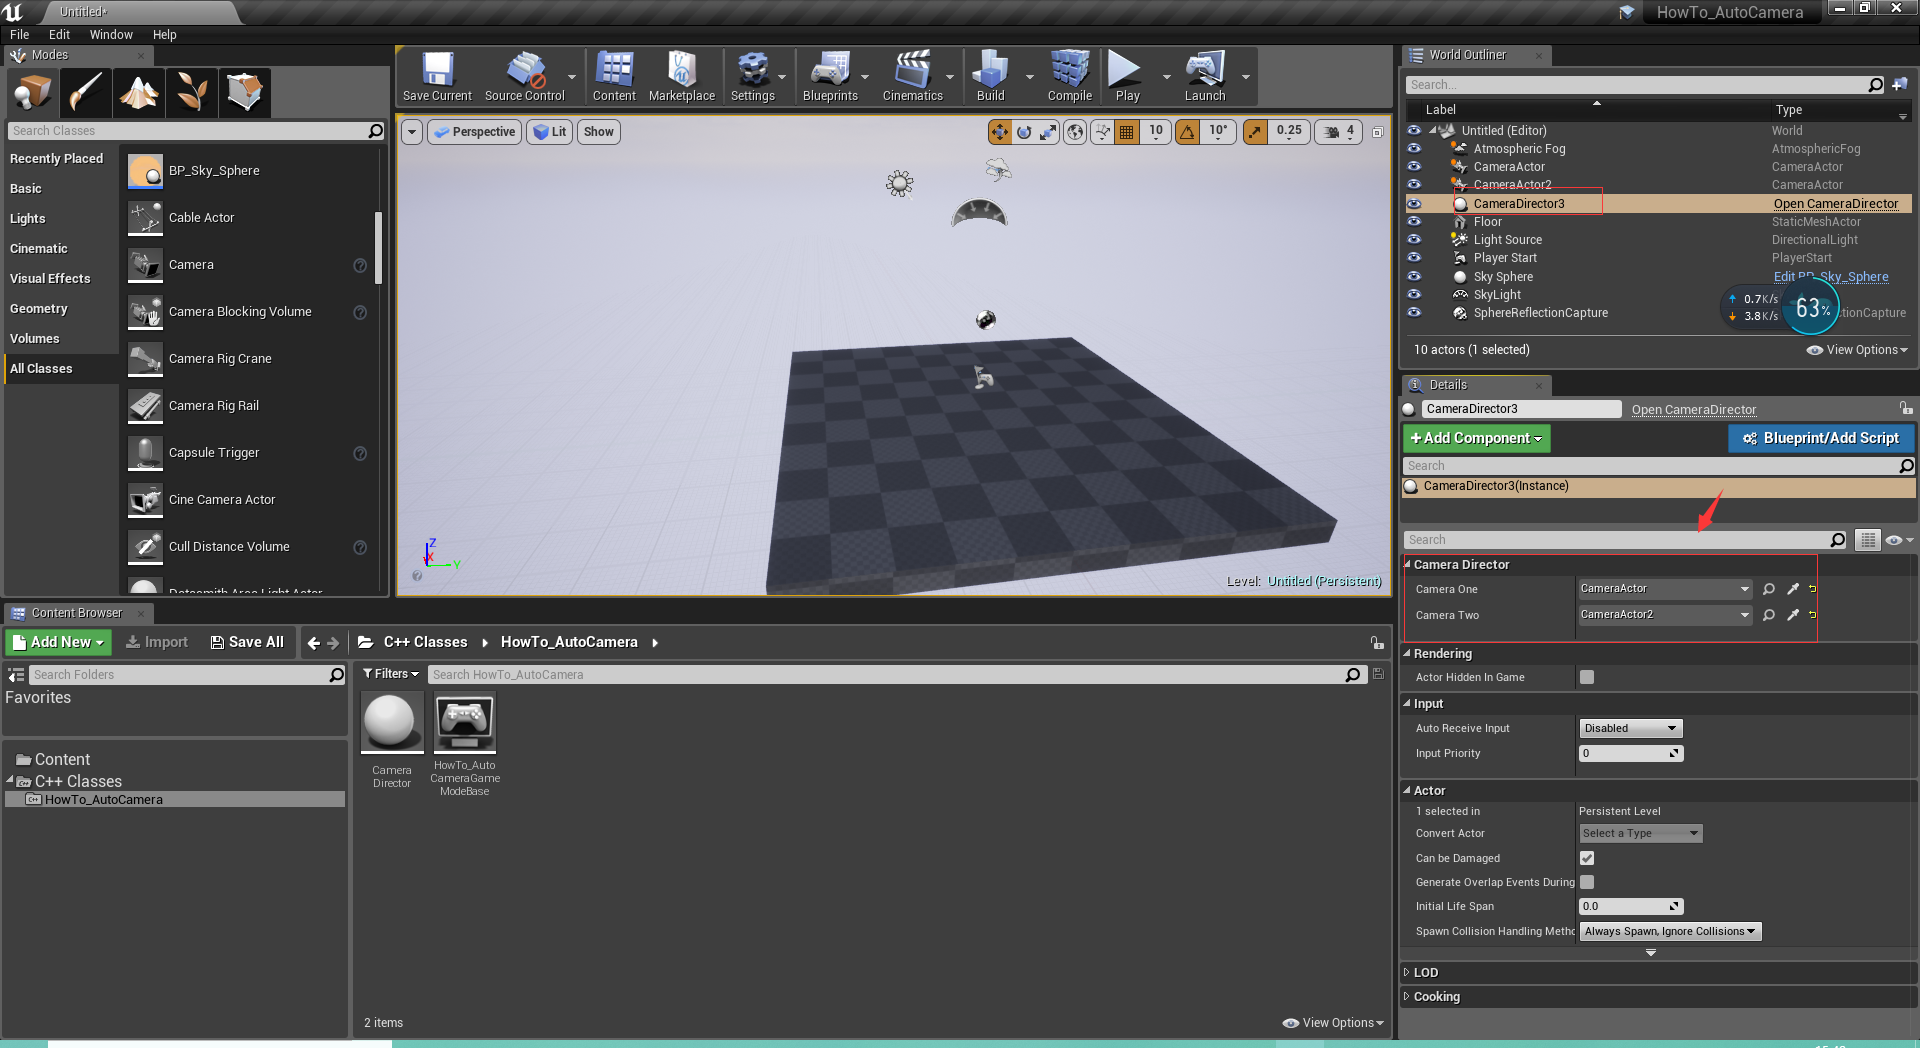1920x1048 pixels.
Task: Select the Foliage mode tool
Action: (191, 92)
